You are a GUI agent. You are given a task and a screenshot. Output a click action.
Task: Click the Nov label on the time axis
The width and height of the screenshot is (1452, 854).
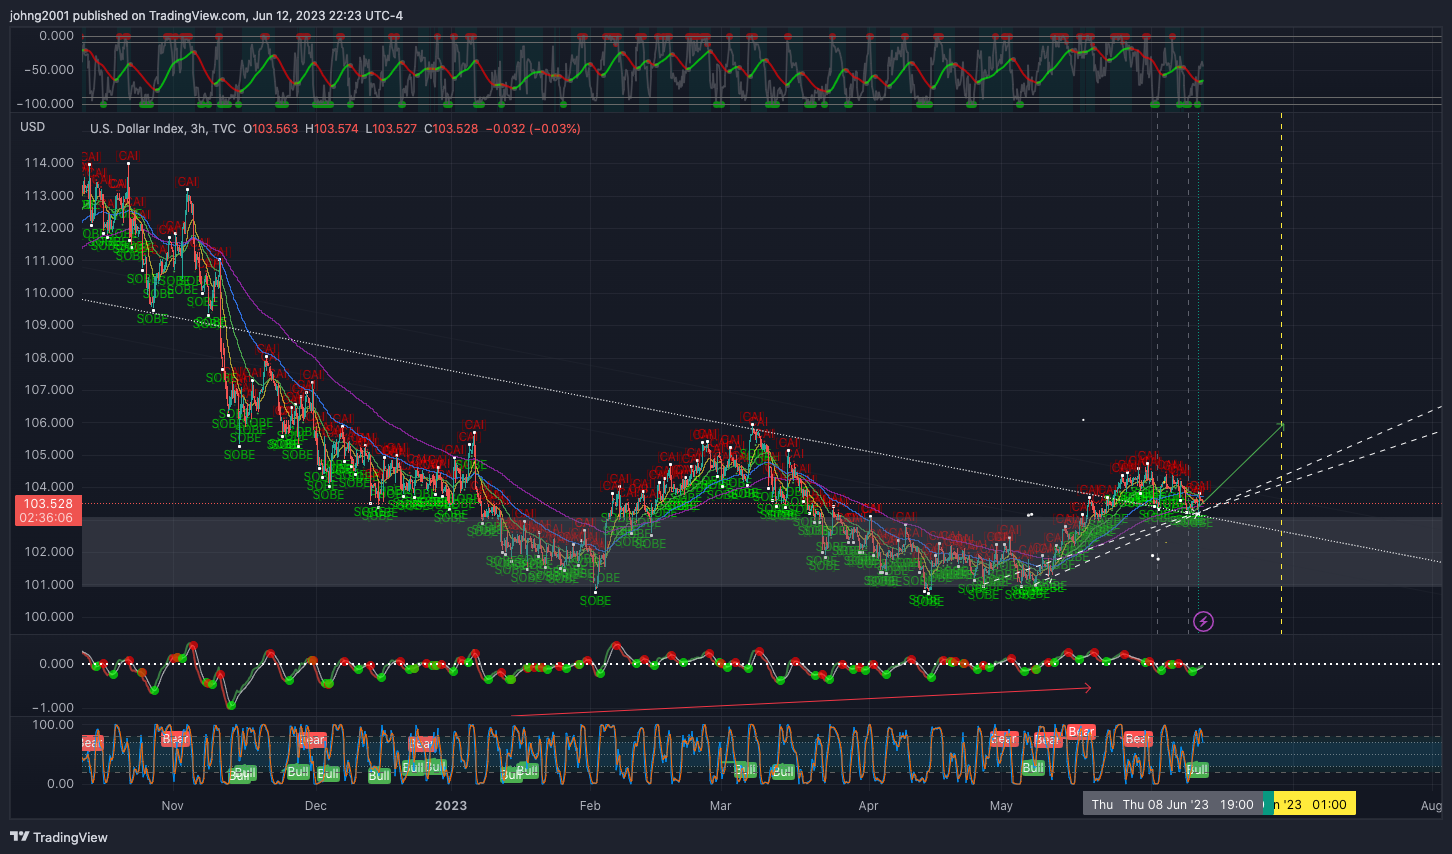coord(172,806)
